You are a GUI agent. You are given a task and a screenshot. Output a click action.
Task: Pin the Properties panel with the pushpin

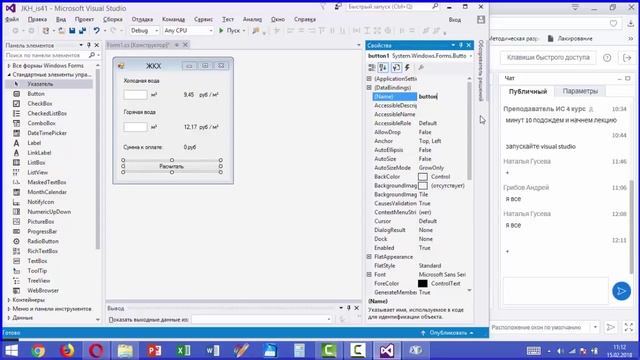click(x=461, y=45)
